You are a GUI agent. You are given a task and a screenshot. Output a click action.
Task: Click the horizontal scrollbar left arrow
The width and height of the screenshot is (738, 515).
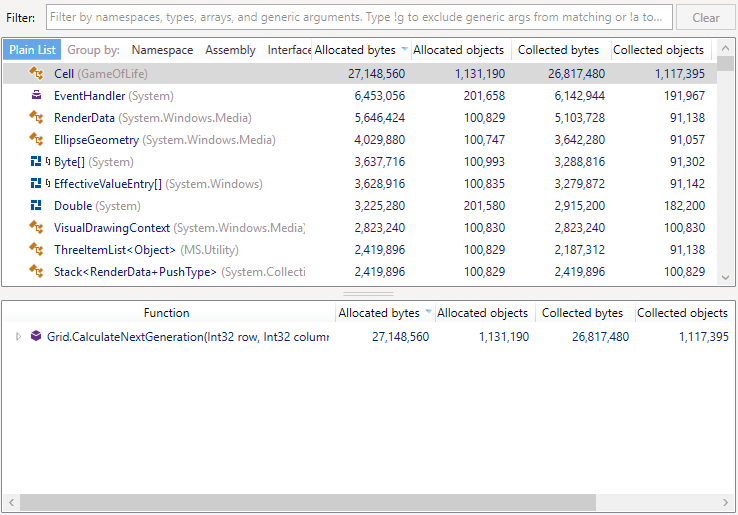[11, 502]
